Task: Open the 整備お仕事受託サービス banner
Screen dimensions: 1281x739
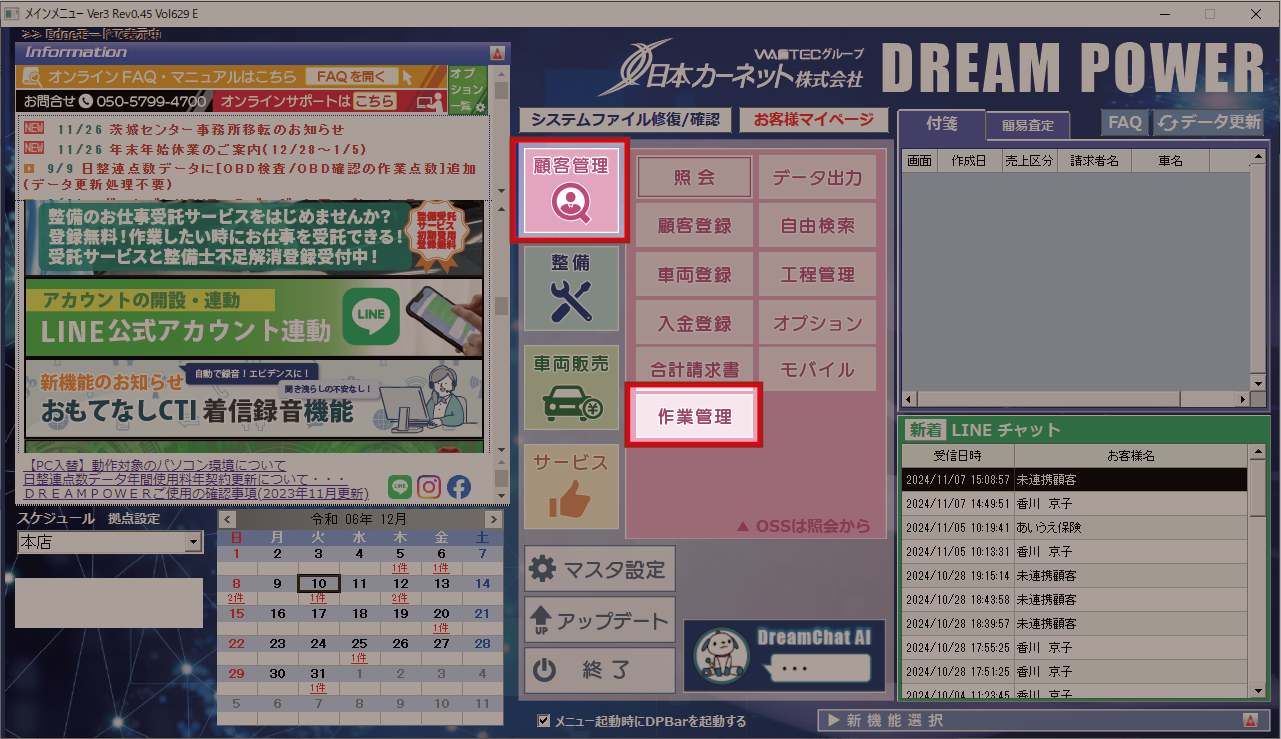Action: coord(254,238)
